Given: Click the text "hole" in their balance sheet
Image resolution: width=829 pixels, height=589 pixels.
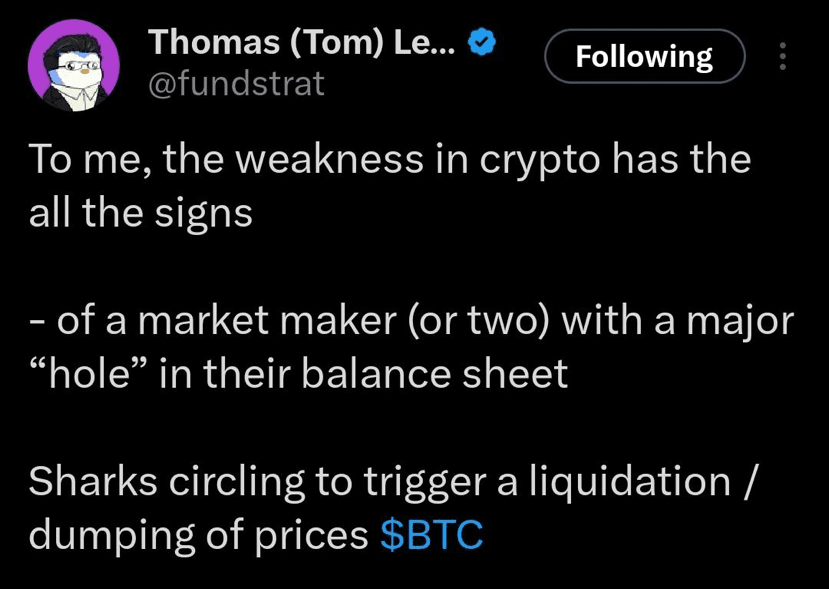Looking at the screenshot, I should pyautogui.click(x=299, y=374).
